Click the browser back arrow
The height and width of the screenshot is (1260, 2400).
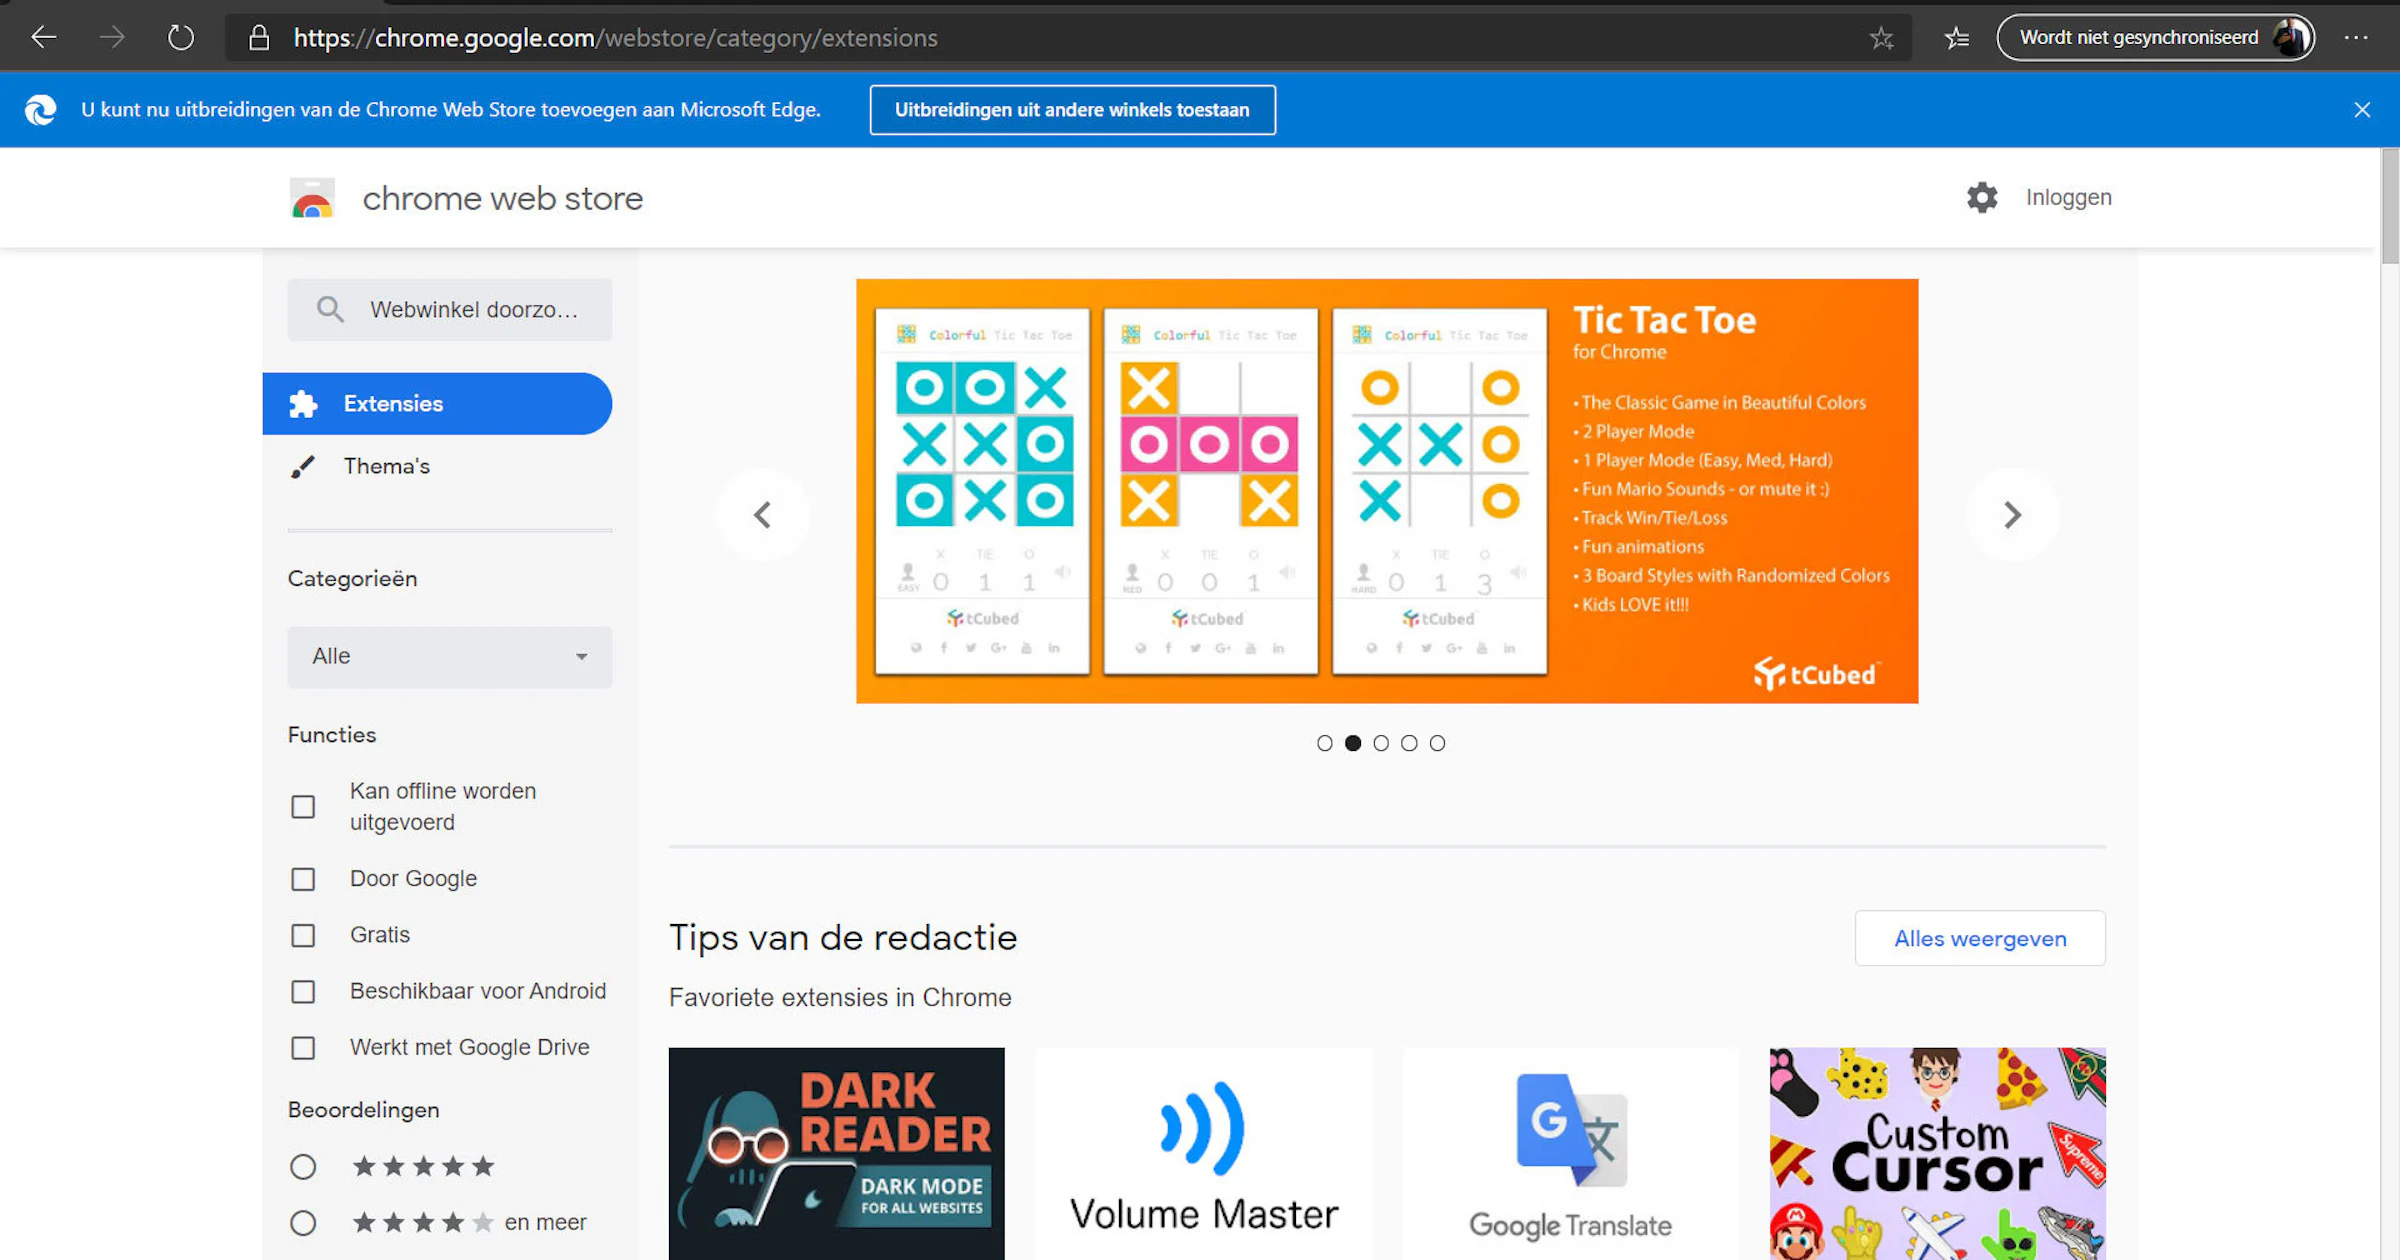[x=44, y=38]
